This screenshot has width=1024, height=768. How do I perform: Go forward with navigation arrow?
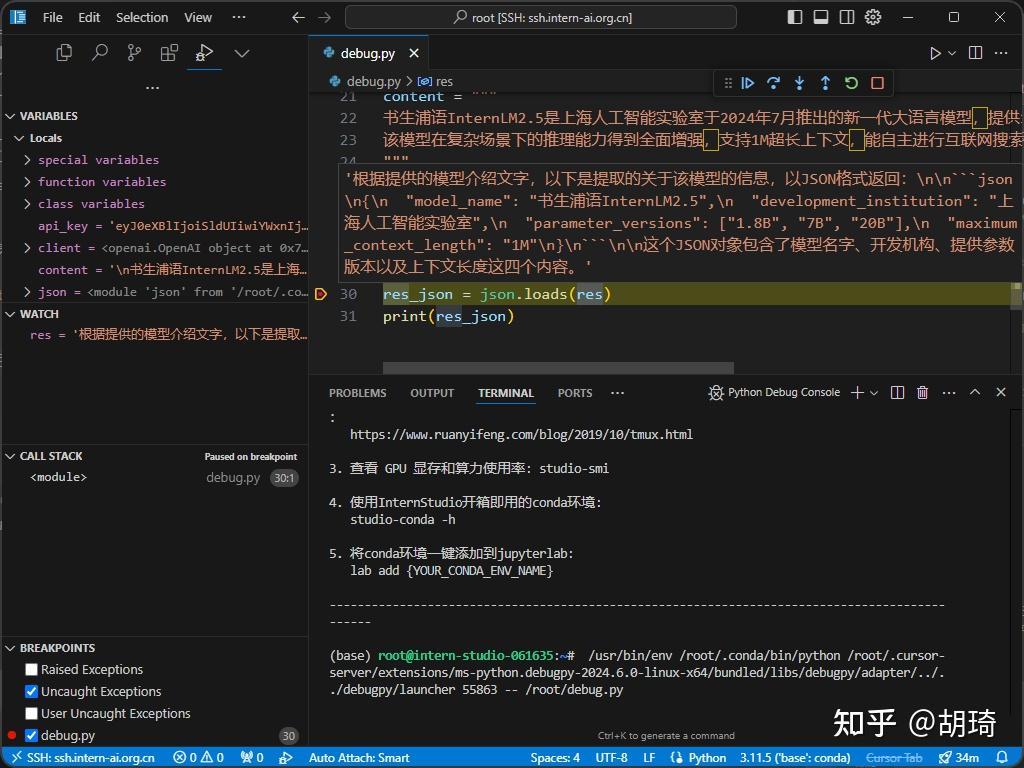(324, 18)
